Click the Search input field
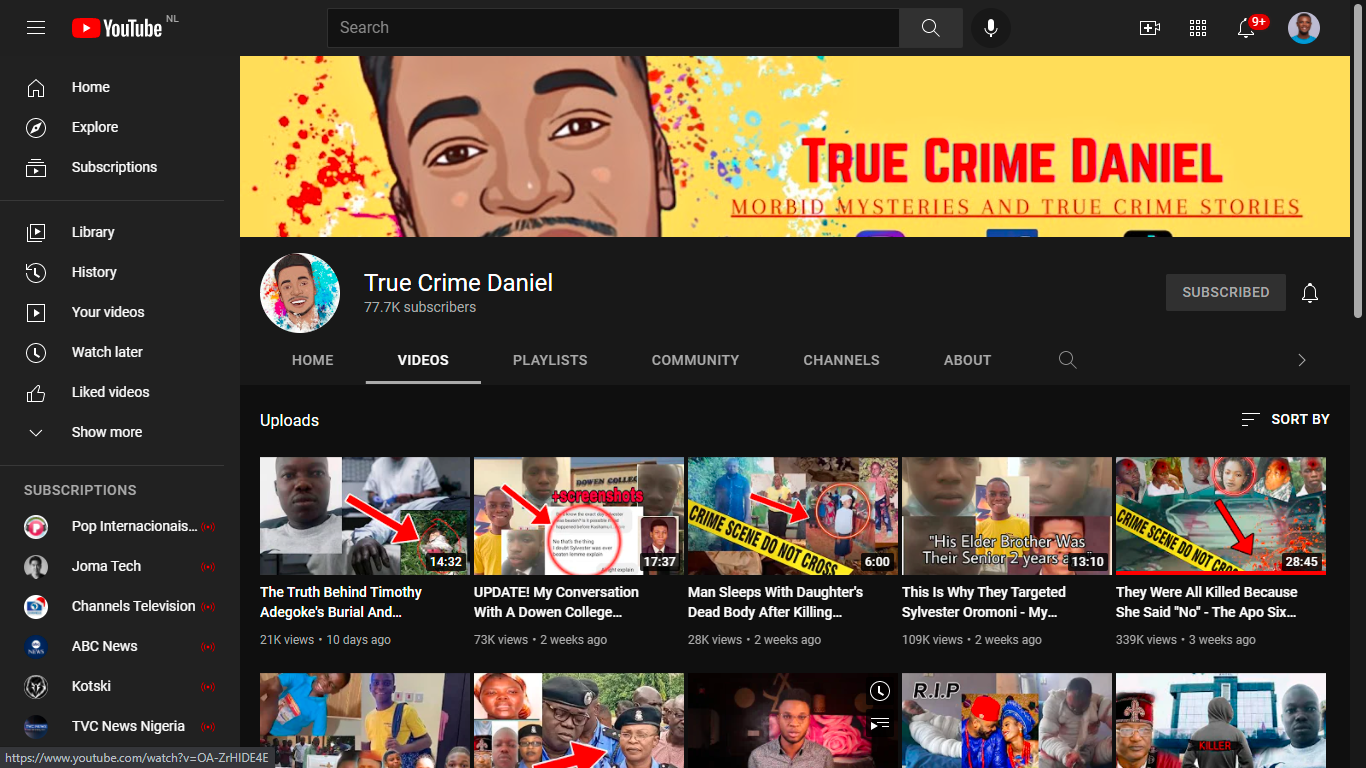 click(613, 28)
